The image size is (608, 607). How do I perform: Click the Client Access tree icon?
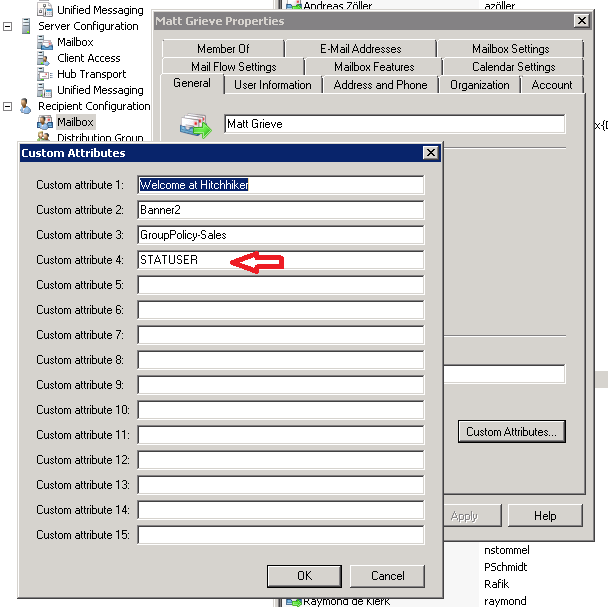coord(46,58)
